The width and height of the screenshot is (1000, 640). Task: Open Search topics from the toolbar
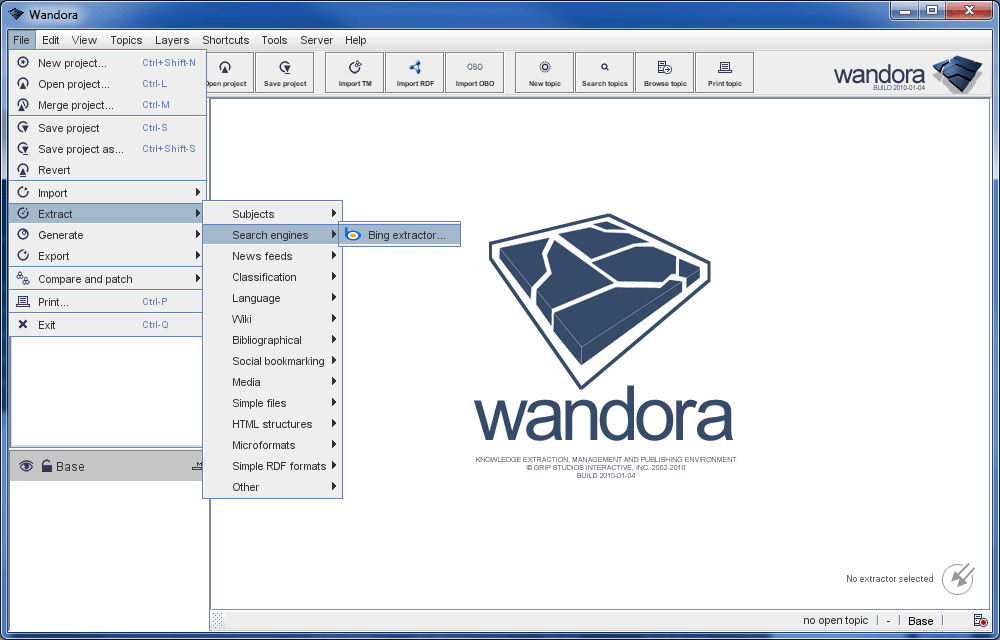click(604, 73)
